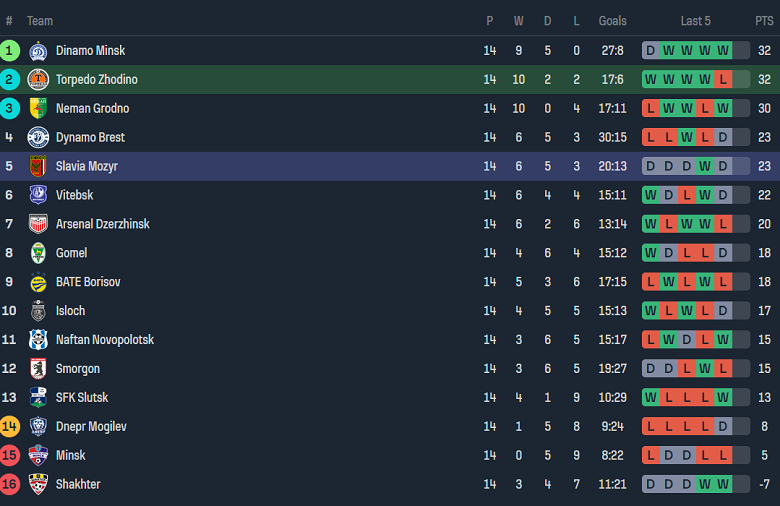Open the Isloch team link
Viewport: 780px width, 506px height.
pyautogui.click(x=70, y=311)
